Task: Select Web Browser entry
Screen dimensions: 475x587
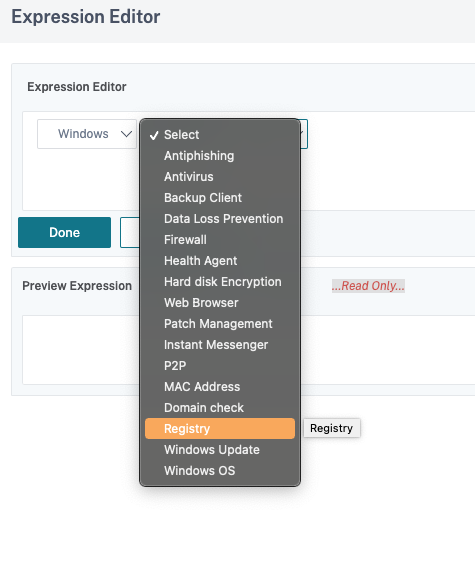Action: (x=220, y=302)
